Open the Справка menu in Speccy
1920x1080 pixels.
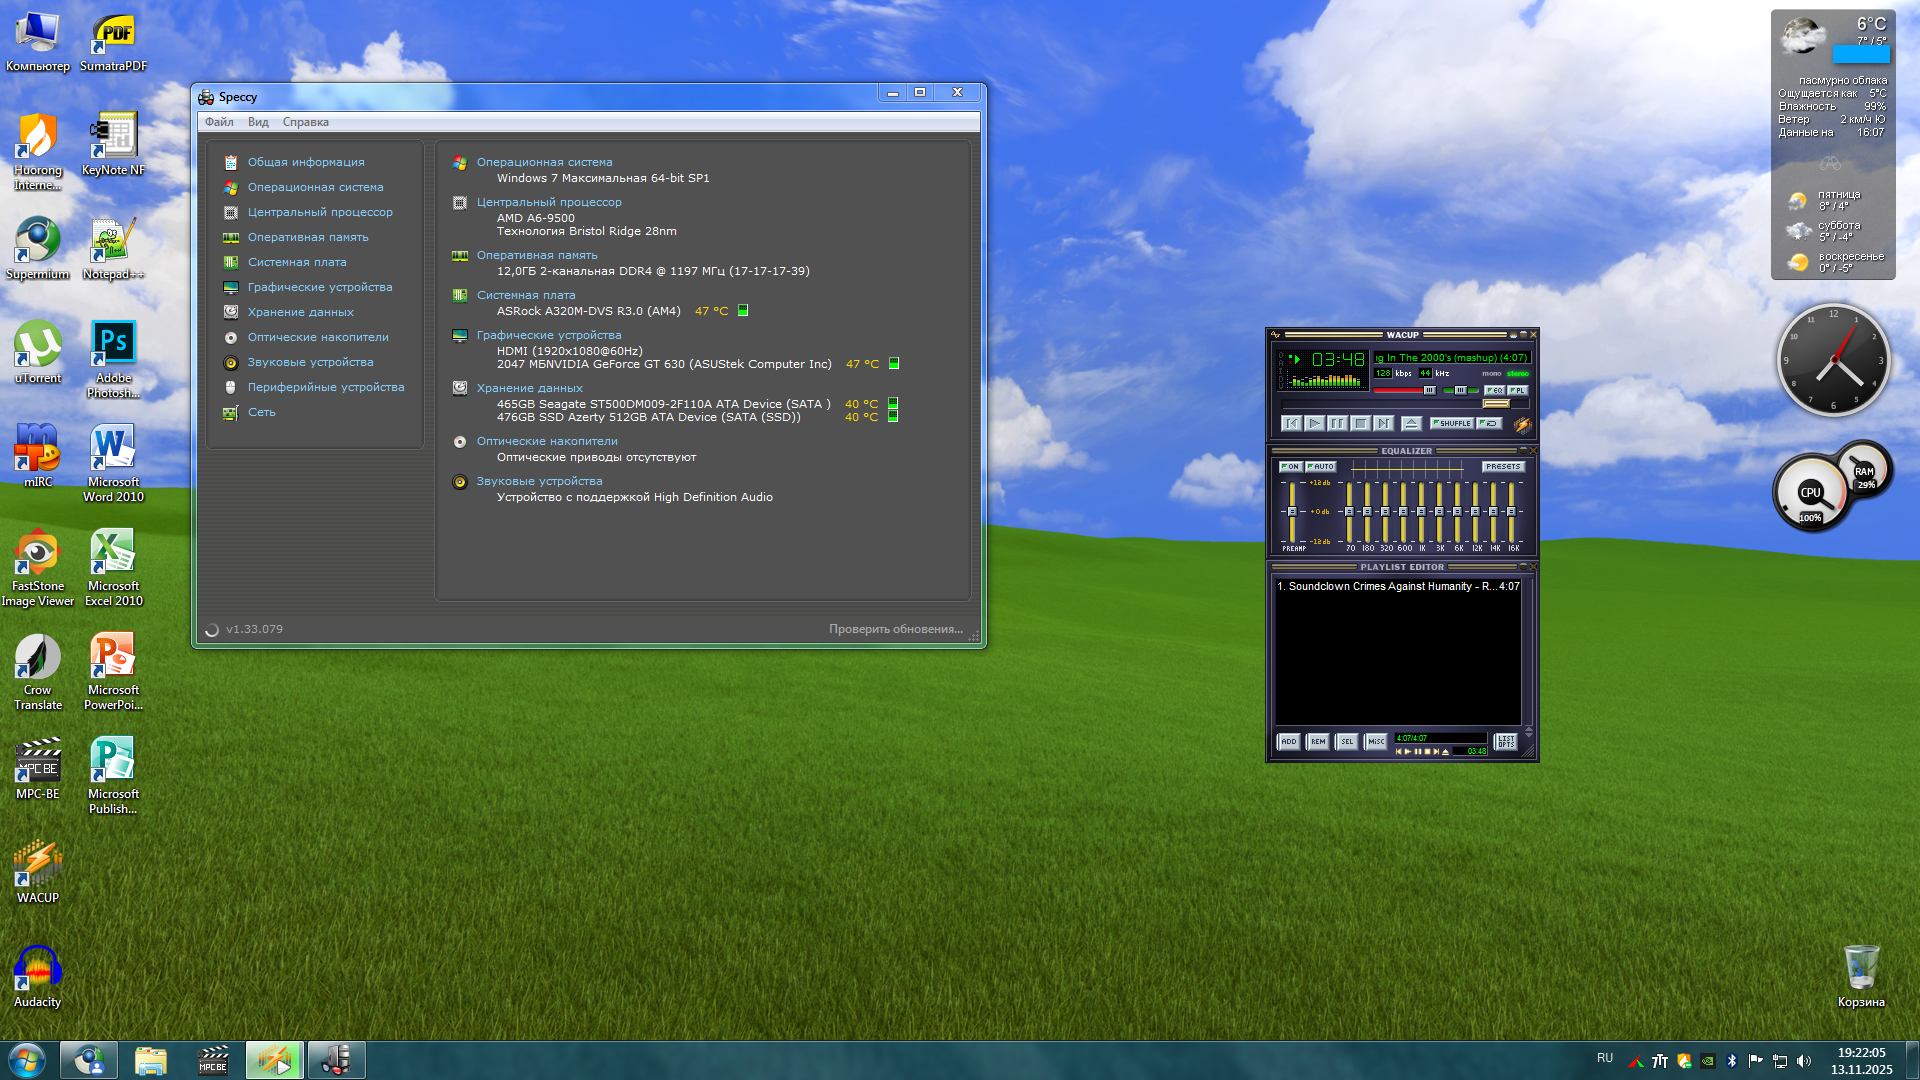pos(305,122)
